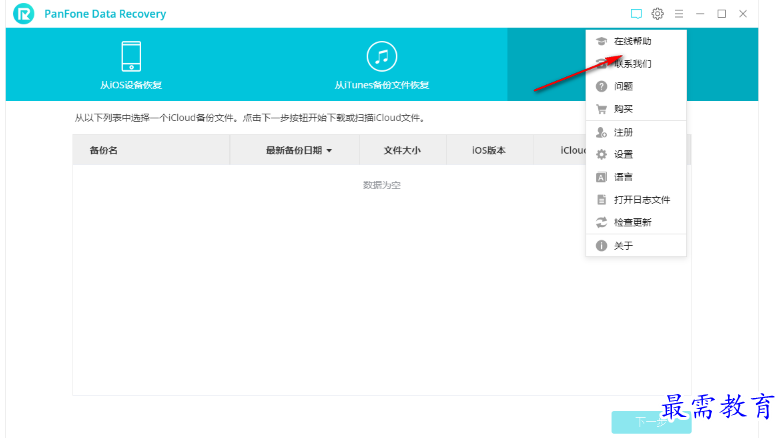Switch to 从iTunes备份文件恢复 tab
Screen dimensions: 783x438
pos(382,64)
